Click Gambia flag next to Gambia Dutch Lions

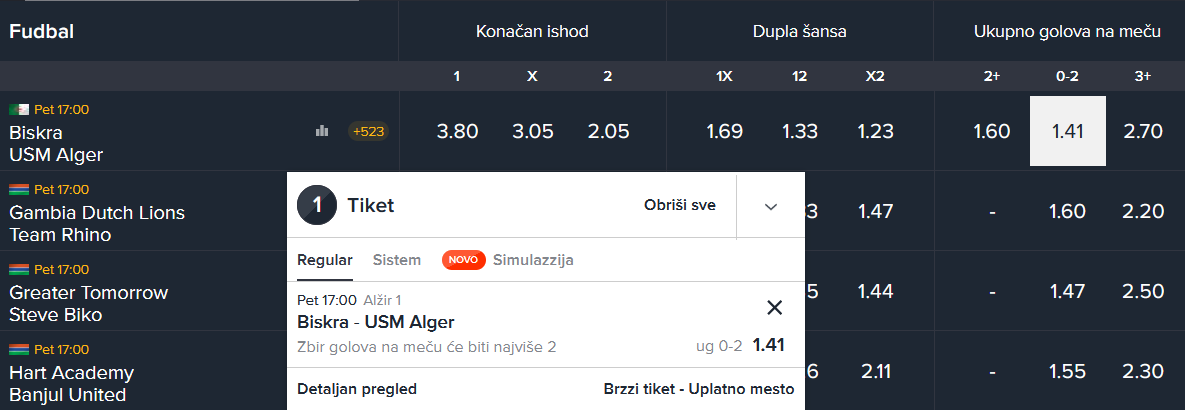click(x=19, y=189)
